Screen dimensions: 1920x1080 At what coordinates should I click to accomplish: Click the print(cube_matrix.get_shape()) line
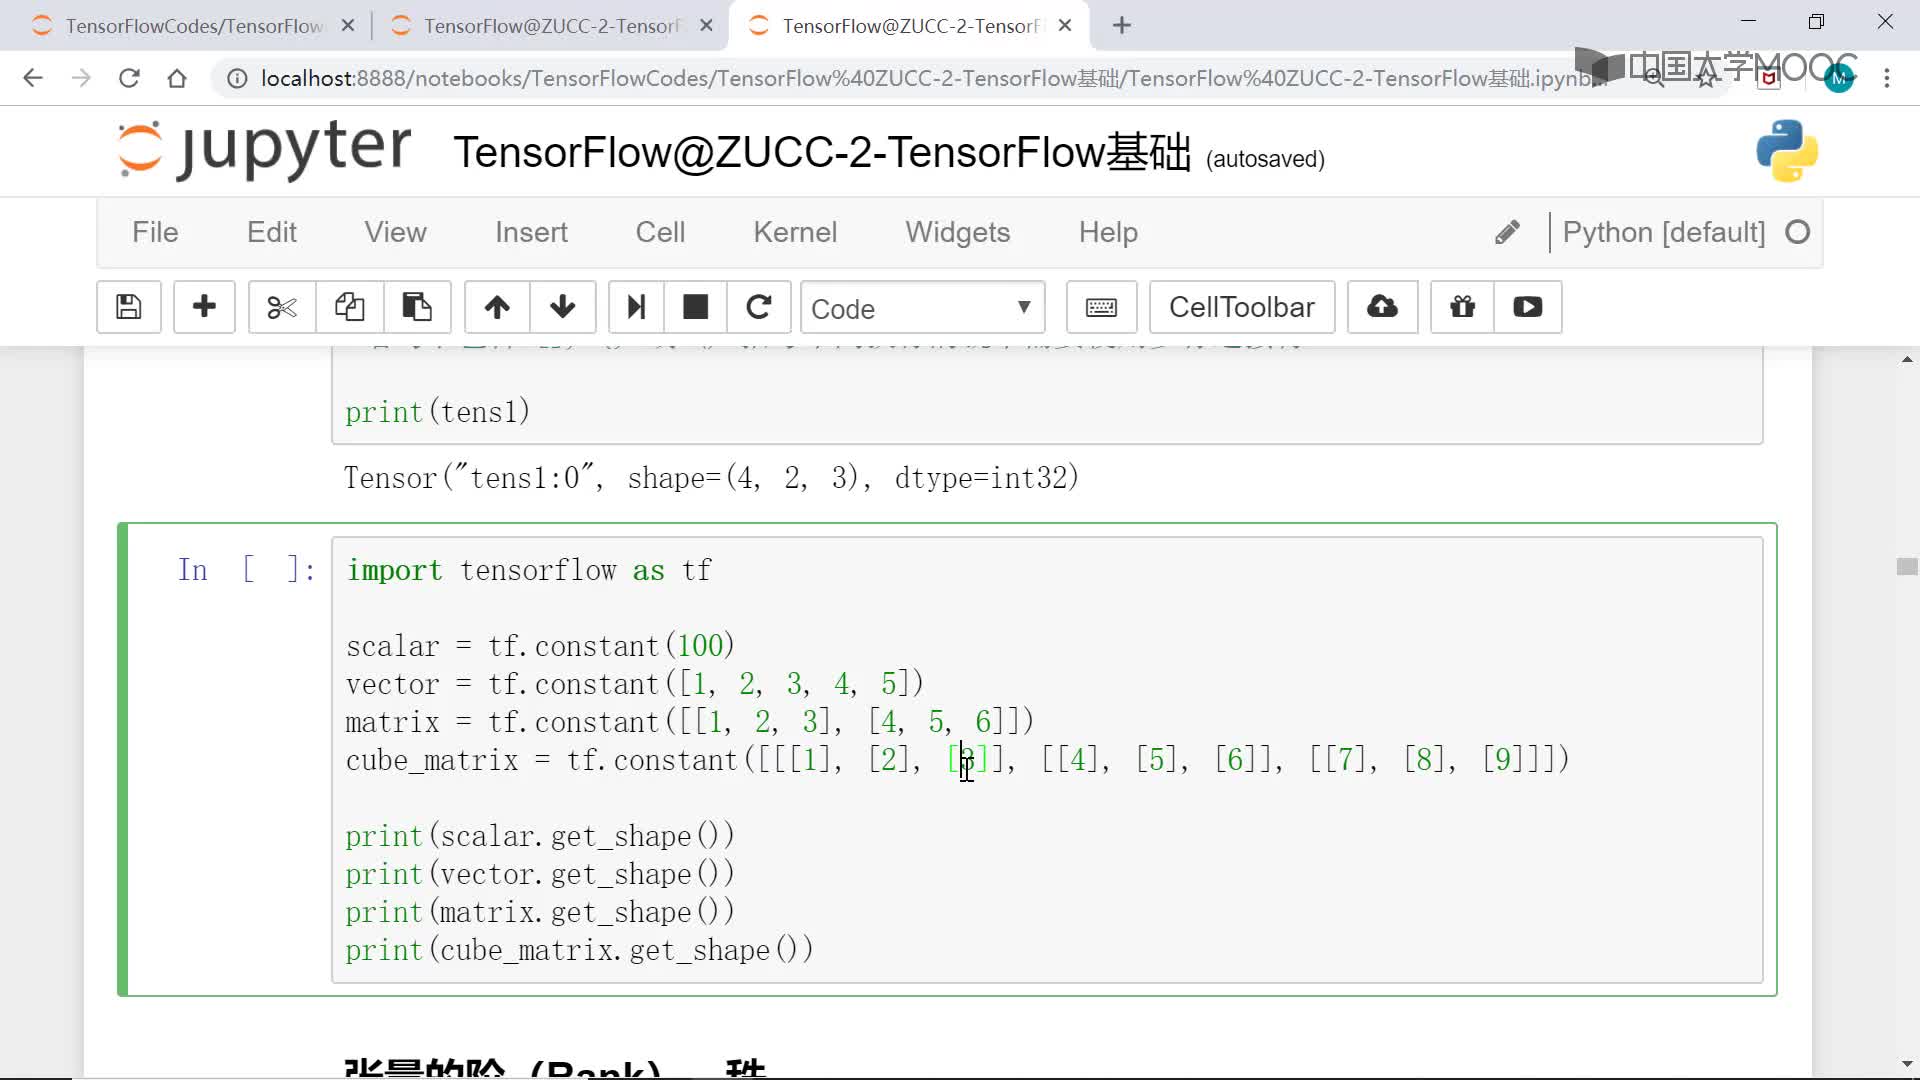point(580,950)
